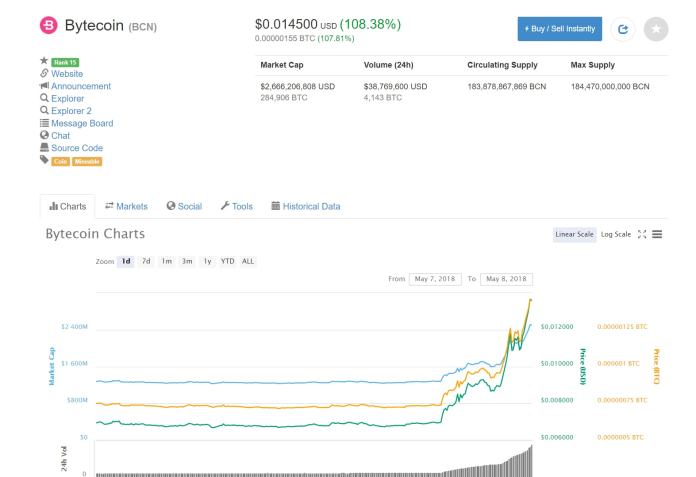This screenshot has height=477, width=696.
Task: Click the drive icon beside Source Code
Action: pyautogui.click(x=44, y=147)
